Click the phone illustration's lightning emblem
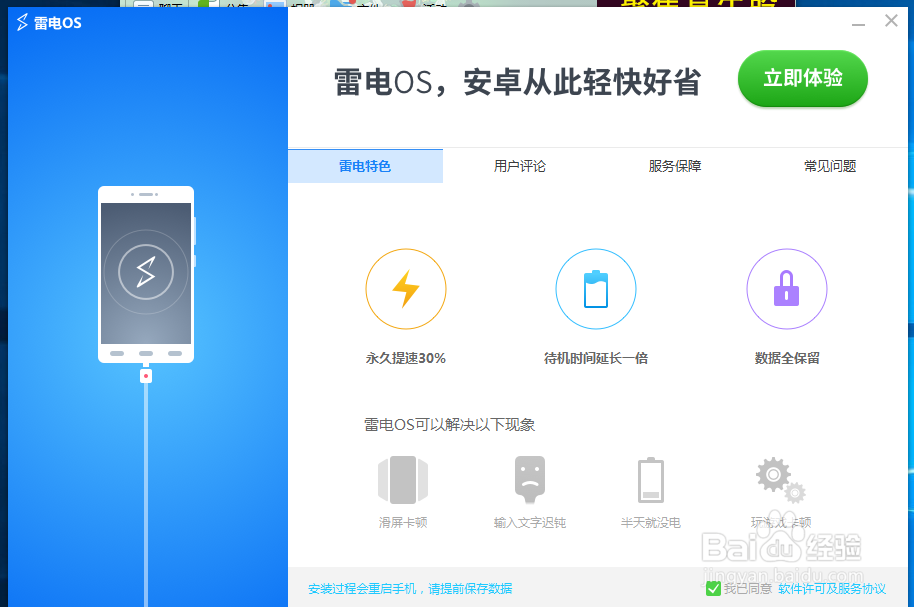The height and width of the screenshot is (607, 914). [x=146, y=272]
